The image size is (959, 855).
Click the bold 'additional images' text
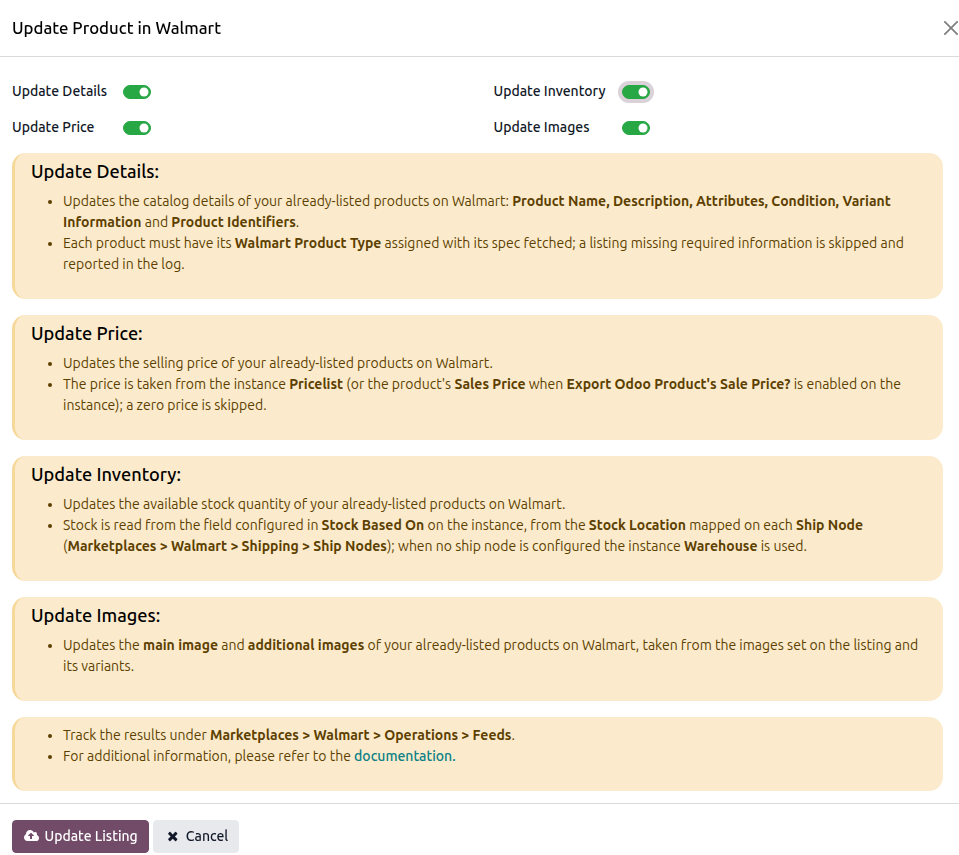point(305,645)
